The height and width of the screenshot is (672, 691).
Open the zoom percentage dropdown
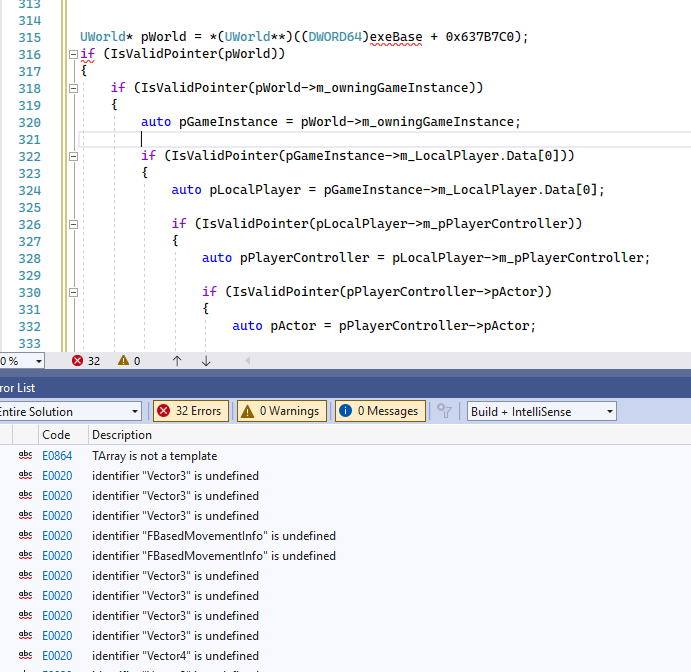(39, 361)
